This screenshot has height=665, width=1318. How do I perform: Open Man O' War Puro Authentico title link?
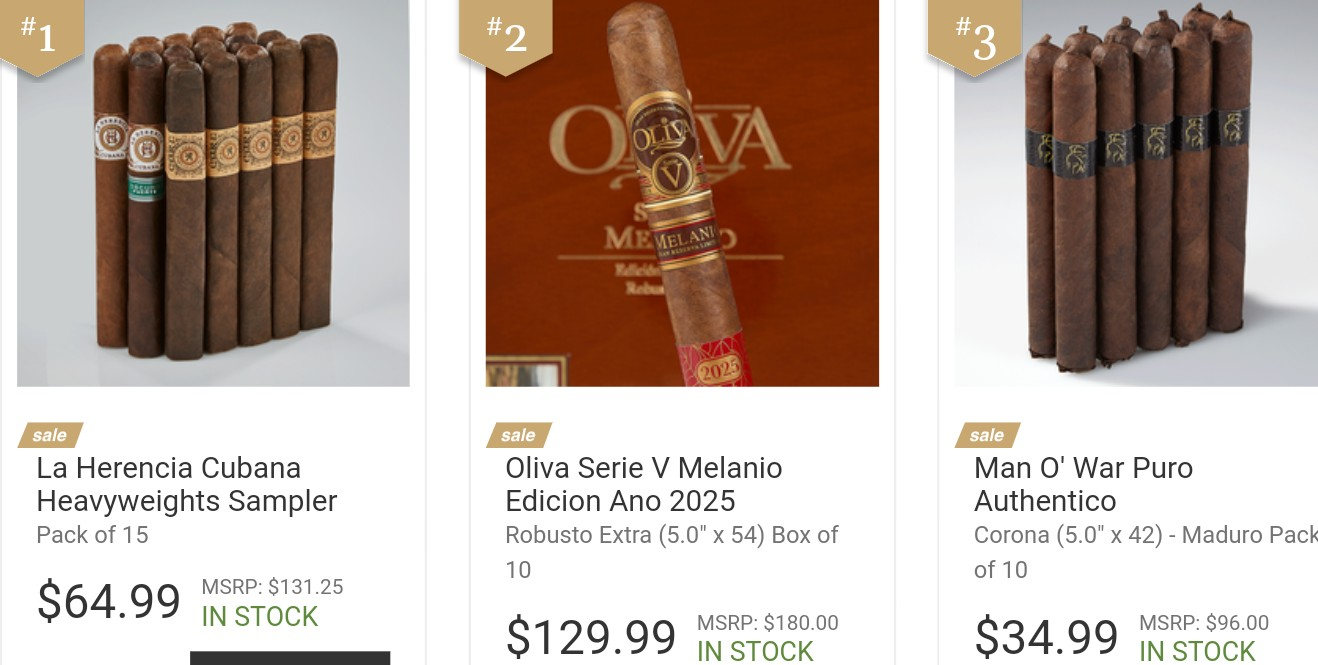pos(1084,484)
